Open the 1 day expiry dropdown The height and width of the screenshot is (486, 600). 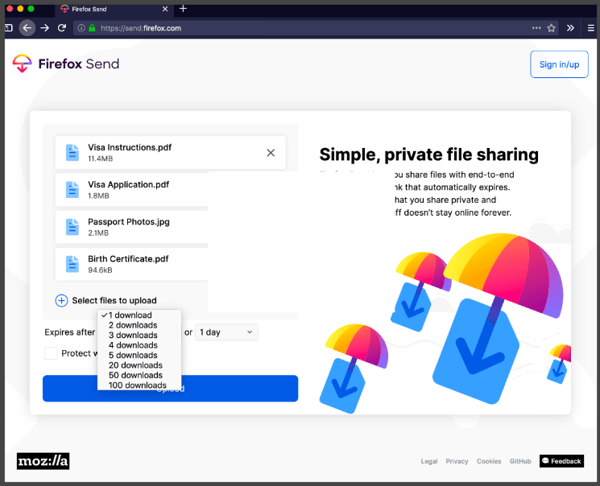[x=227, y=332]
